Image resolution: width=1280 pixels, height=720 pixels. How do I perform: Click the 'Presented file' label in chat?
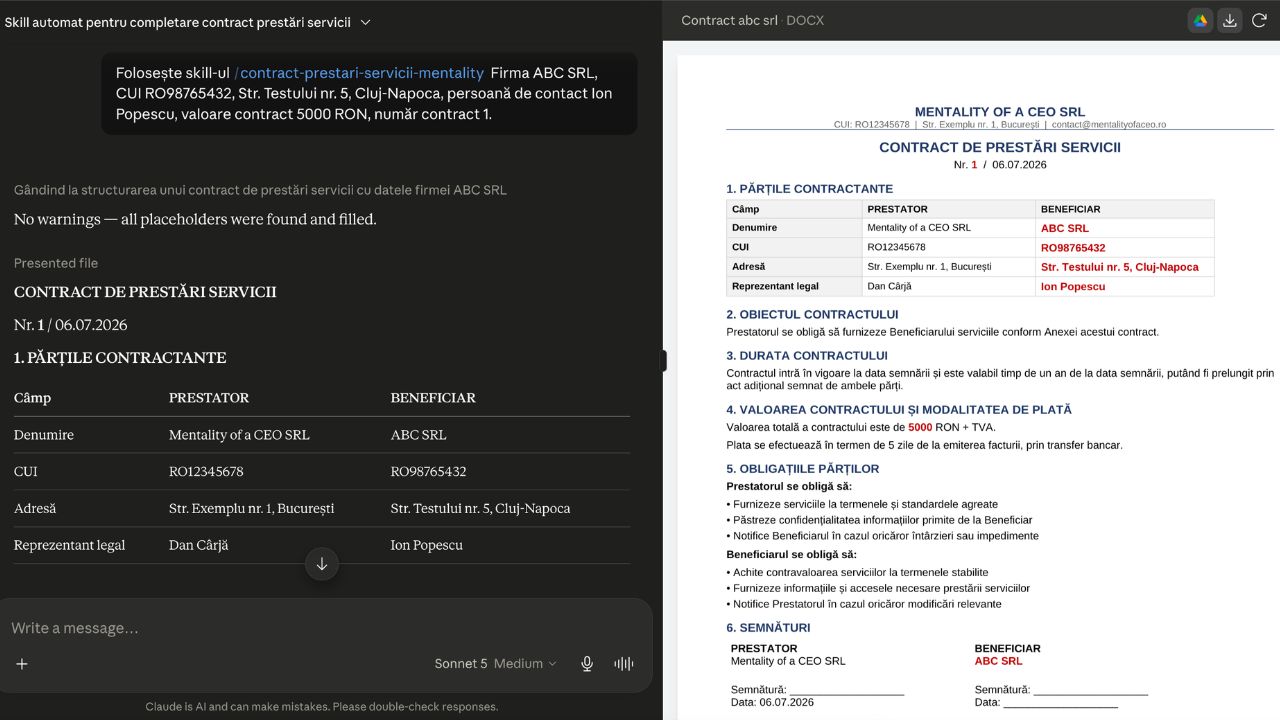56,263
